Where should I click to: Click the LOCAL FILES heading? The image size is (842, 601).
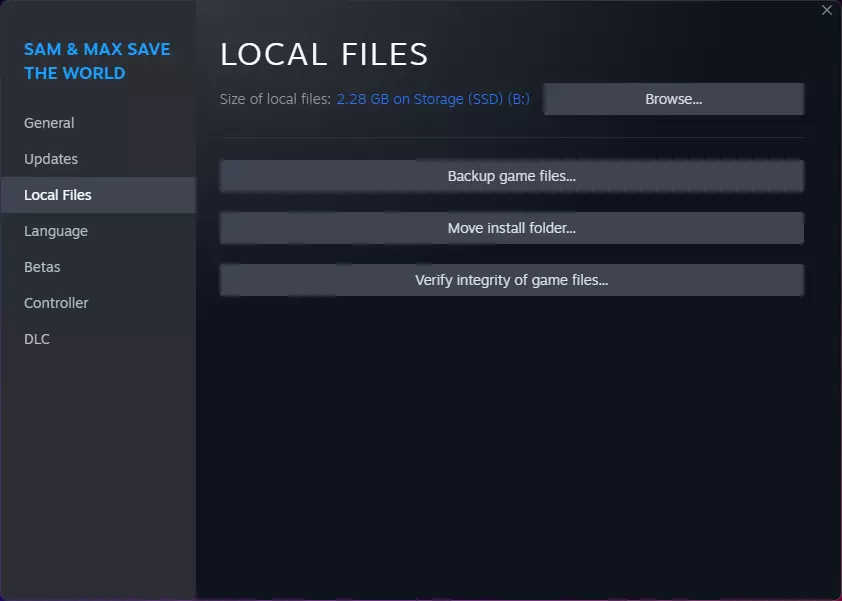[324, 54]
